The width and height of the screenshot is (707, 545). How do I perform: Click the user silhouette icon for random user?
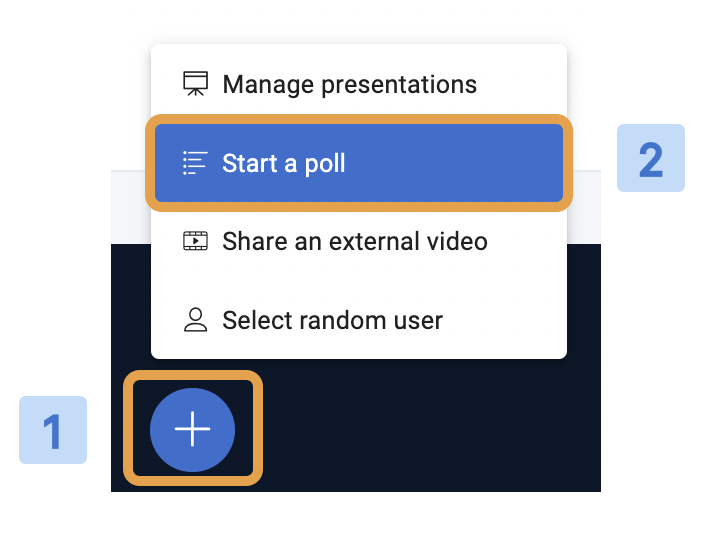coord(195,320)
